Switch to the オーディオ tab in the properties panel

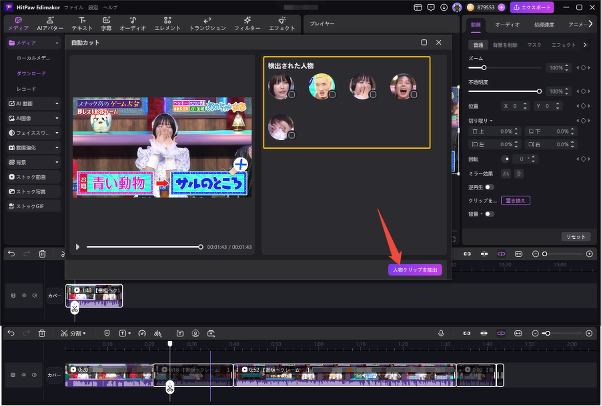point(507,25)
